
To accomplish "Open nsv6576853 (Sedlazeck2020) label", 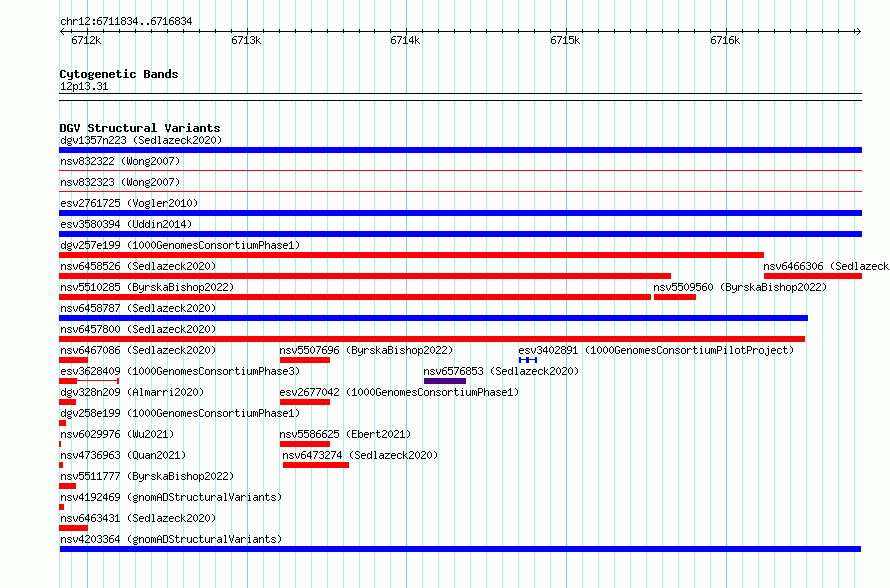I will coord(501,371).
